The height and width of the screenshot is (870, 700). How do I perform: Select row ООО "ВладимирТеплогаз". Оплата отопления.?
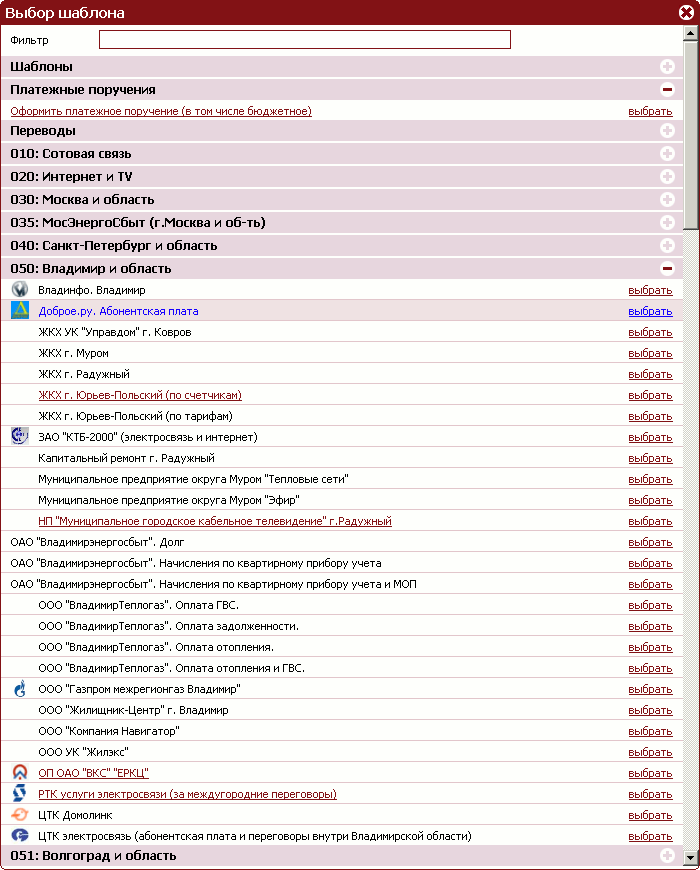pos(342,647)
